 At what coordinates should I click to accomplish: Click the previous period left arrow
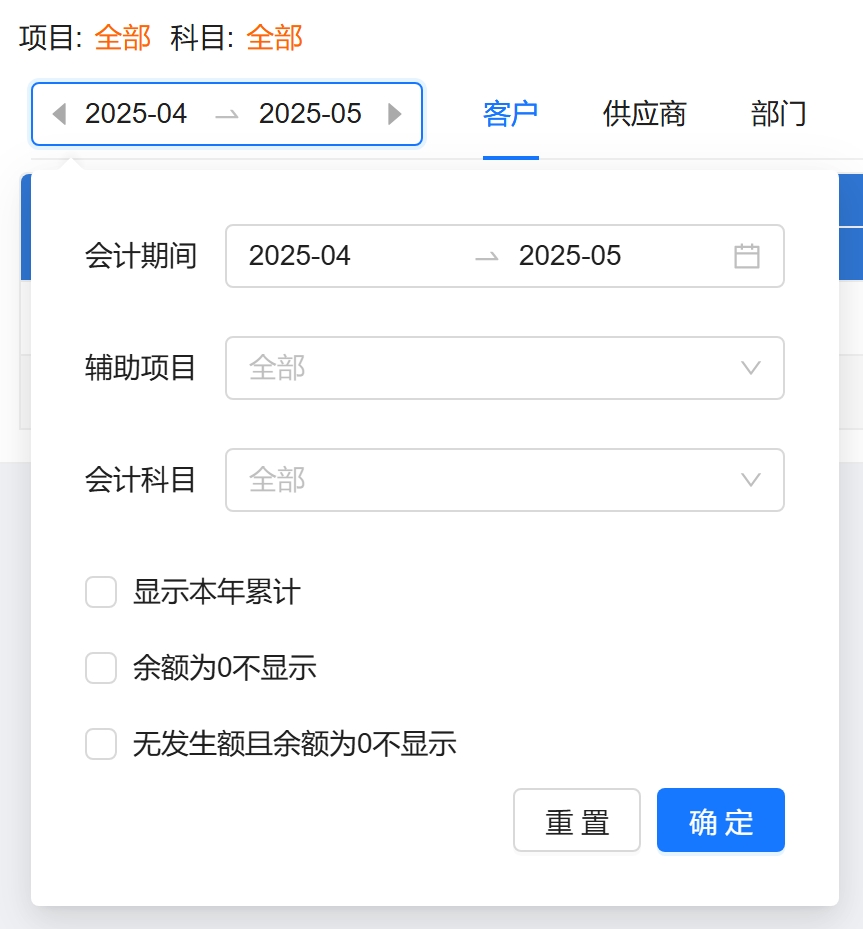(59, 114)
